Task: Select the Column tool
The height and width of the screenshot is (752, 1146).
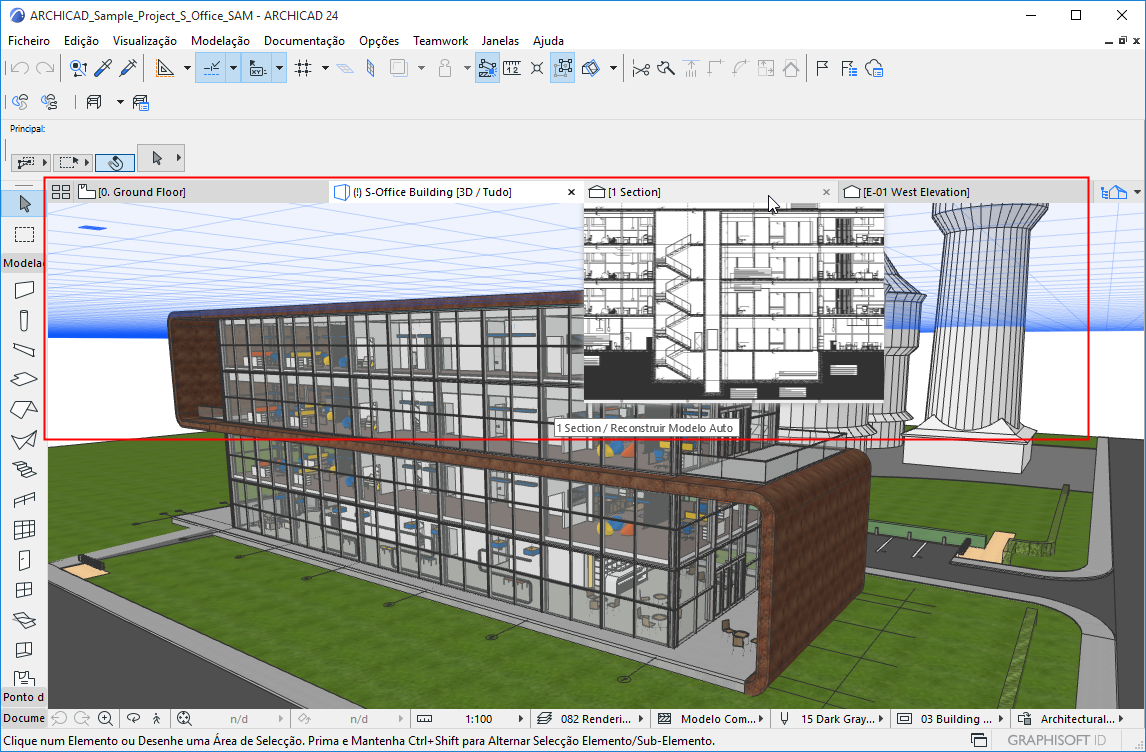Action: tap(24, 320)
